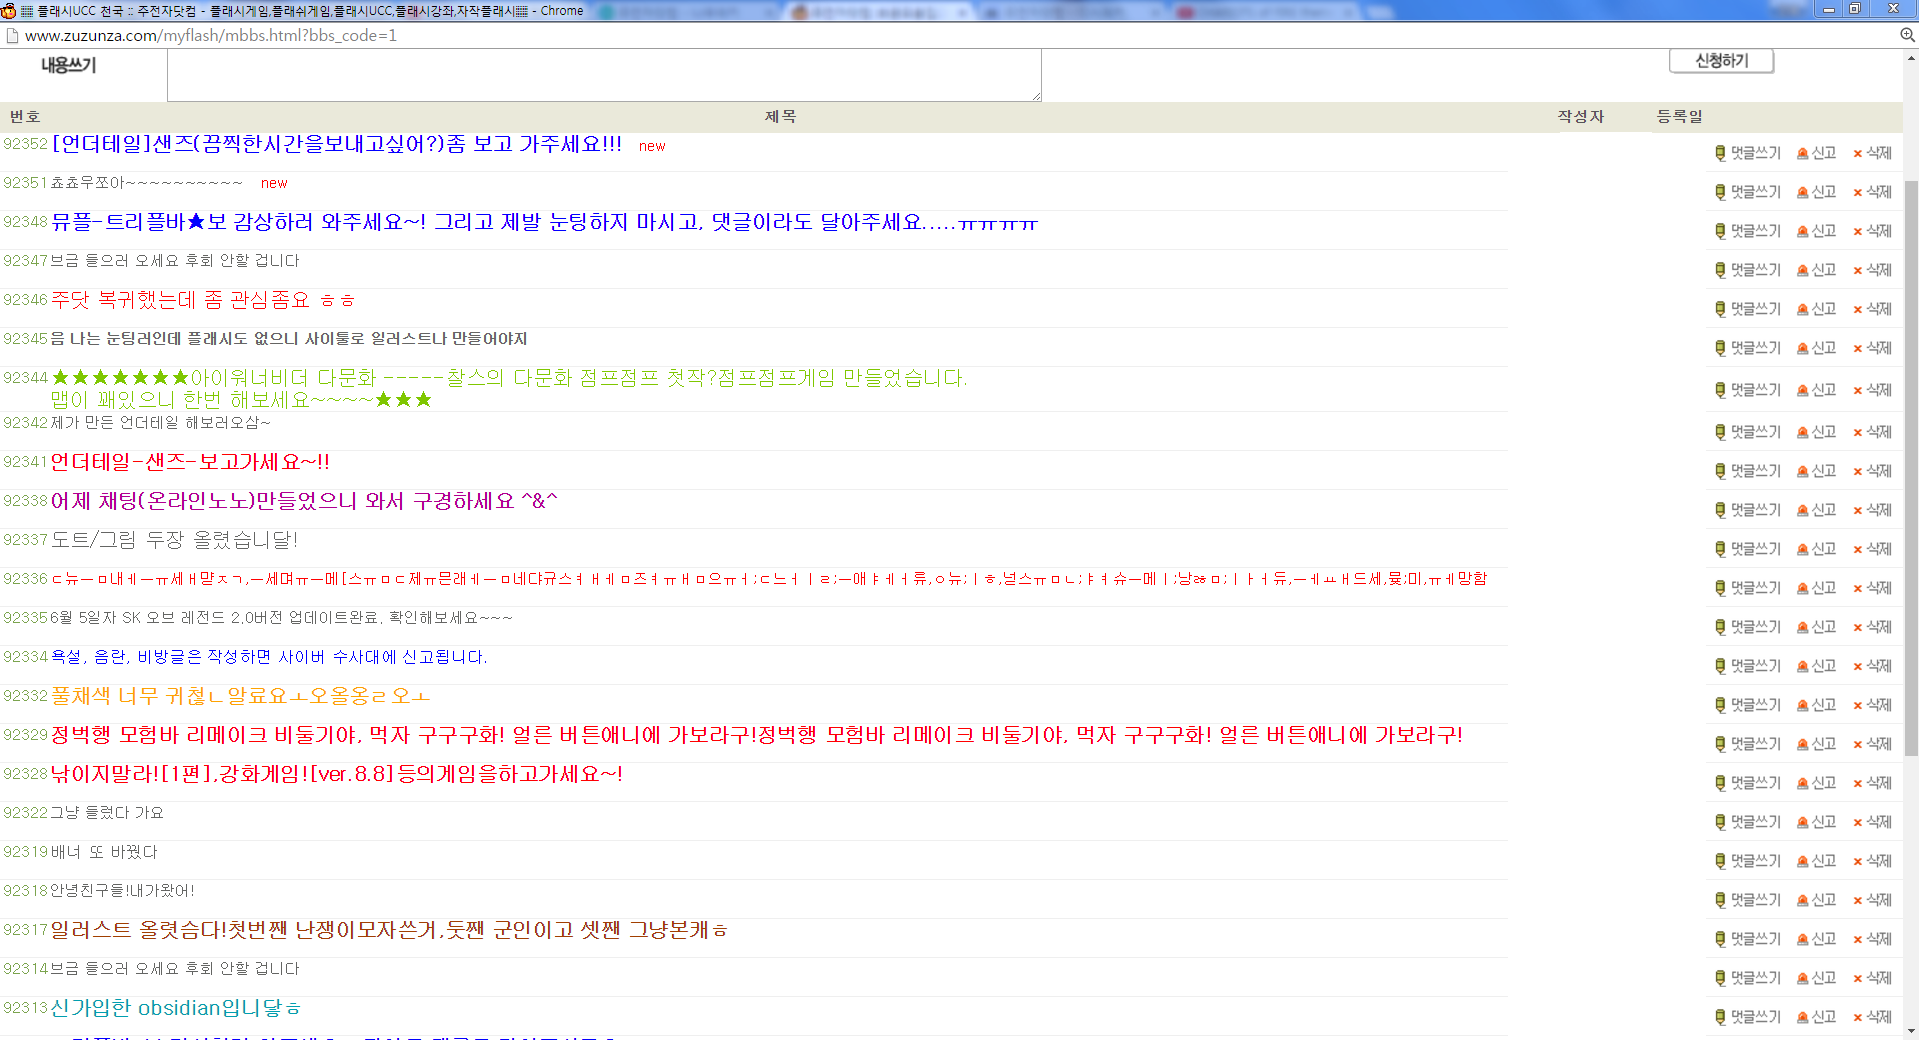
Task: Delete post 92348 via the red X
Action: click(x=1857, y=231)
